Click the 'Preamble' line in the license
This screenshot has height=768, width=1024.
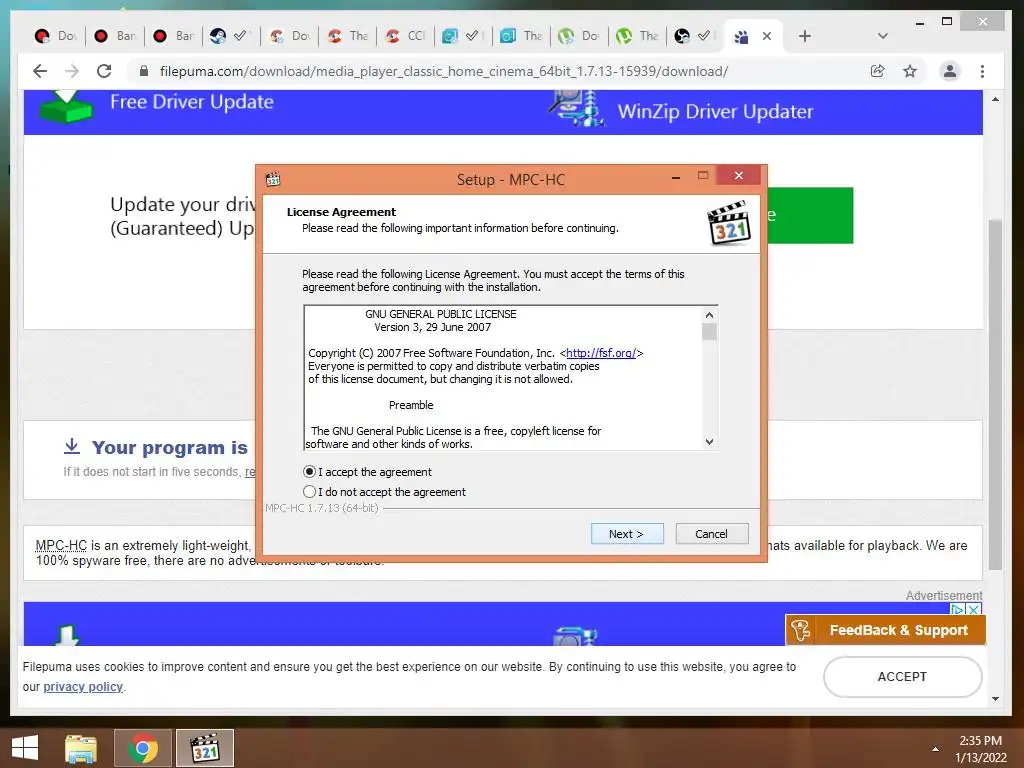tap(411, 405)
